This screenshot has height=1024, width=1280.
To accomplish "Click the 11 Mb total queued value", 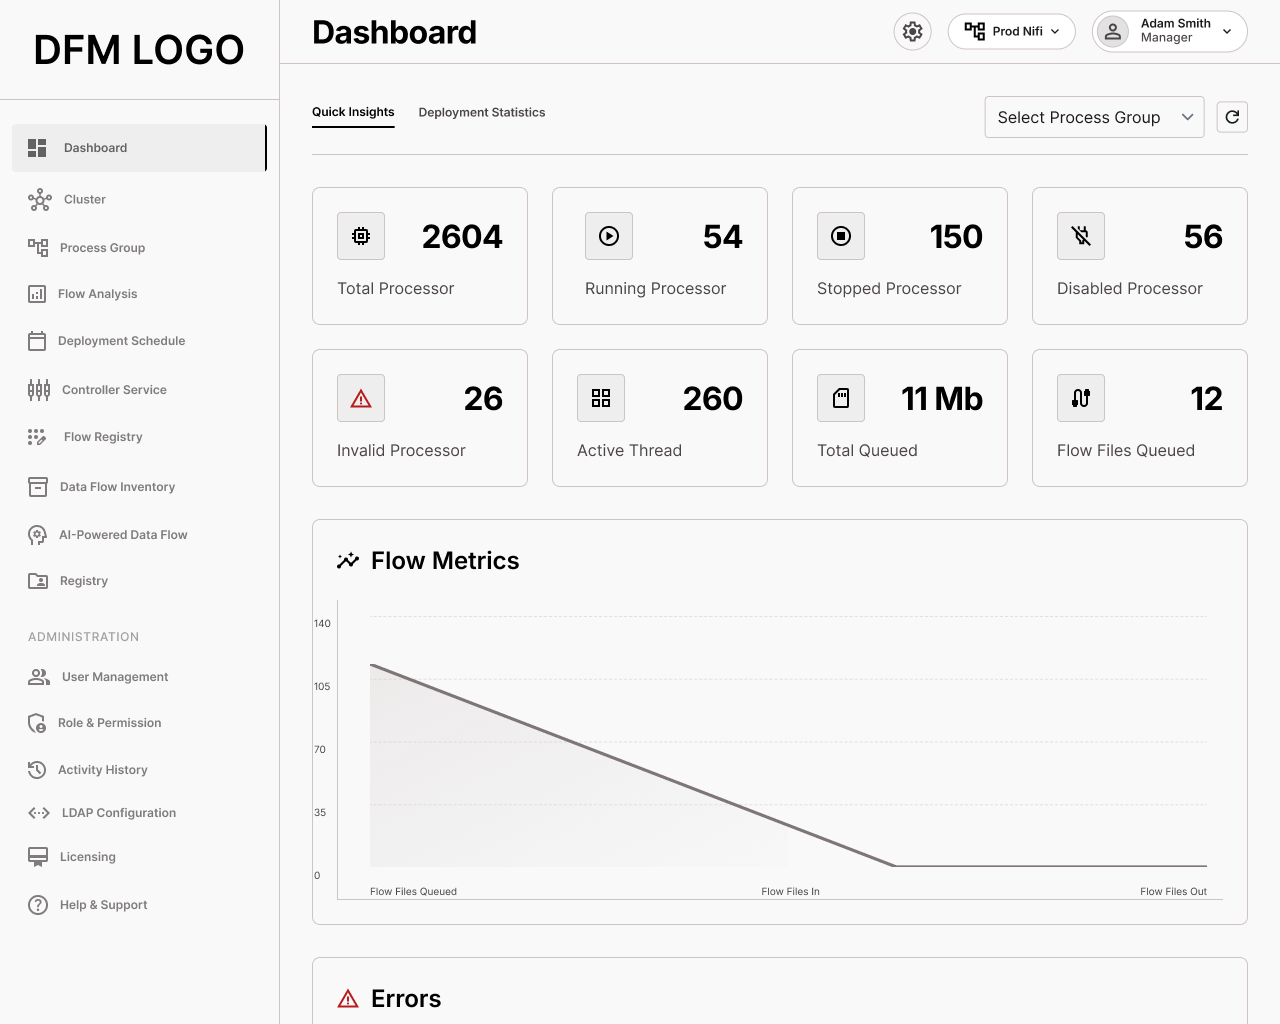I will click(942, 398).
